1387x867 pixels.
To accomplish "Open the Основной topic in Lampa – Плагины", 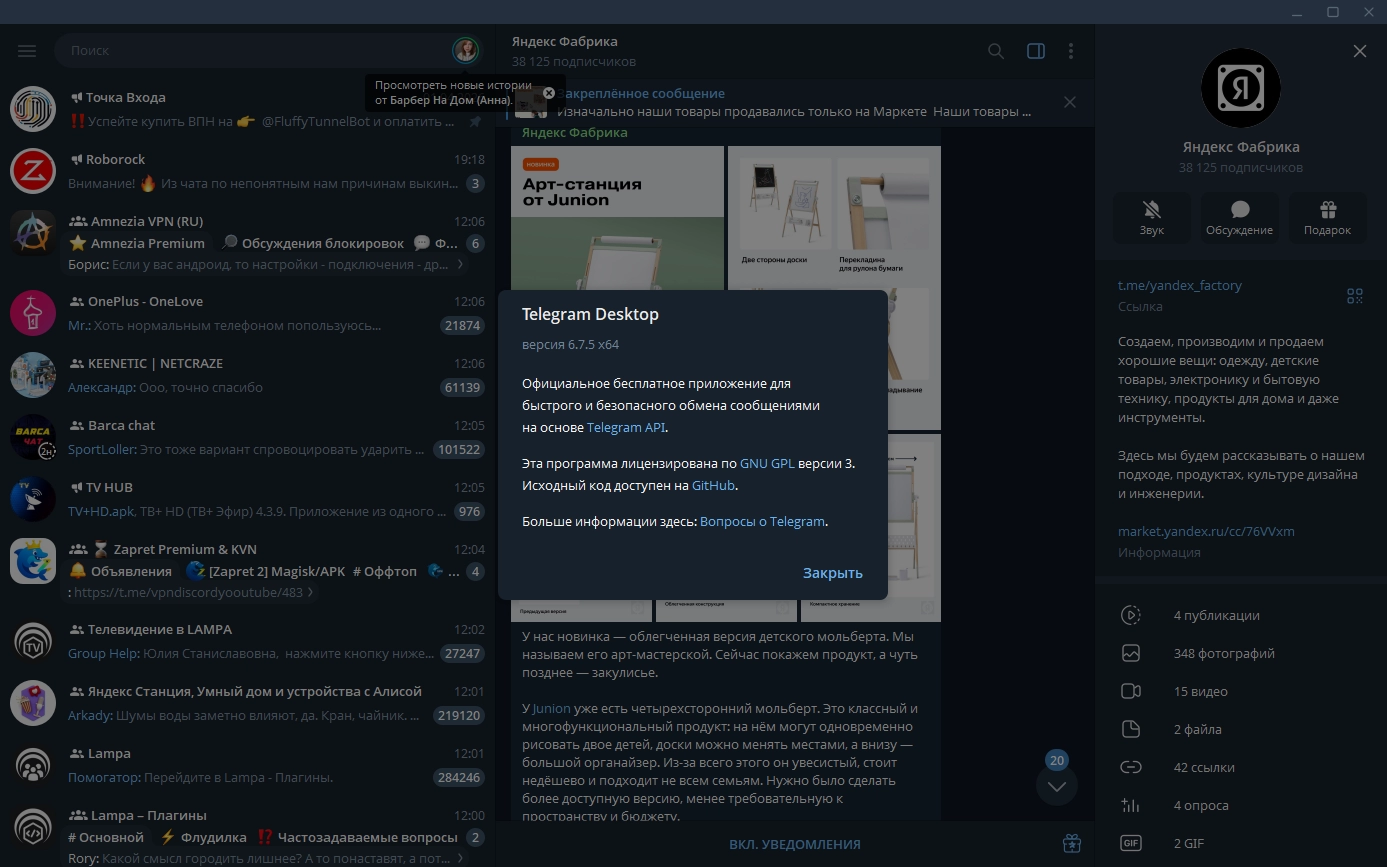I will 106,837.
